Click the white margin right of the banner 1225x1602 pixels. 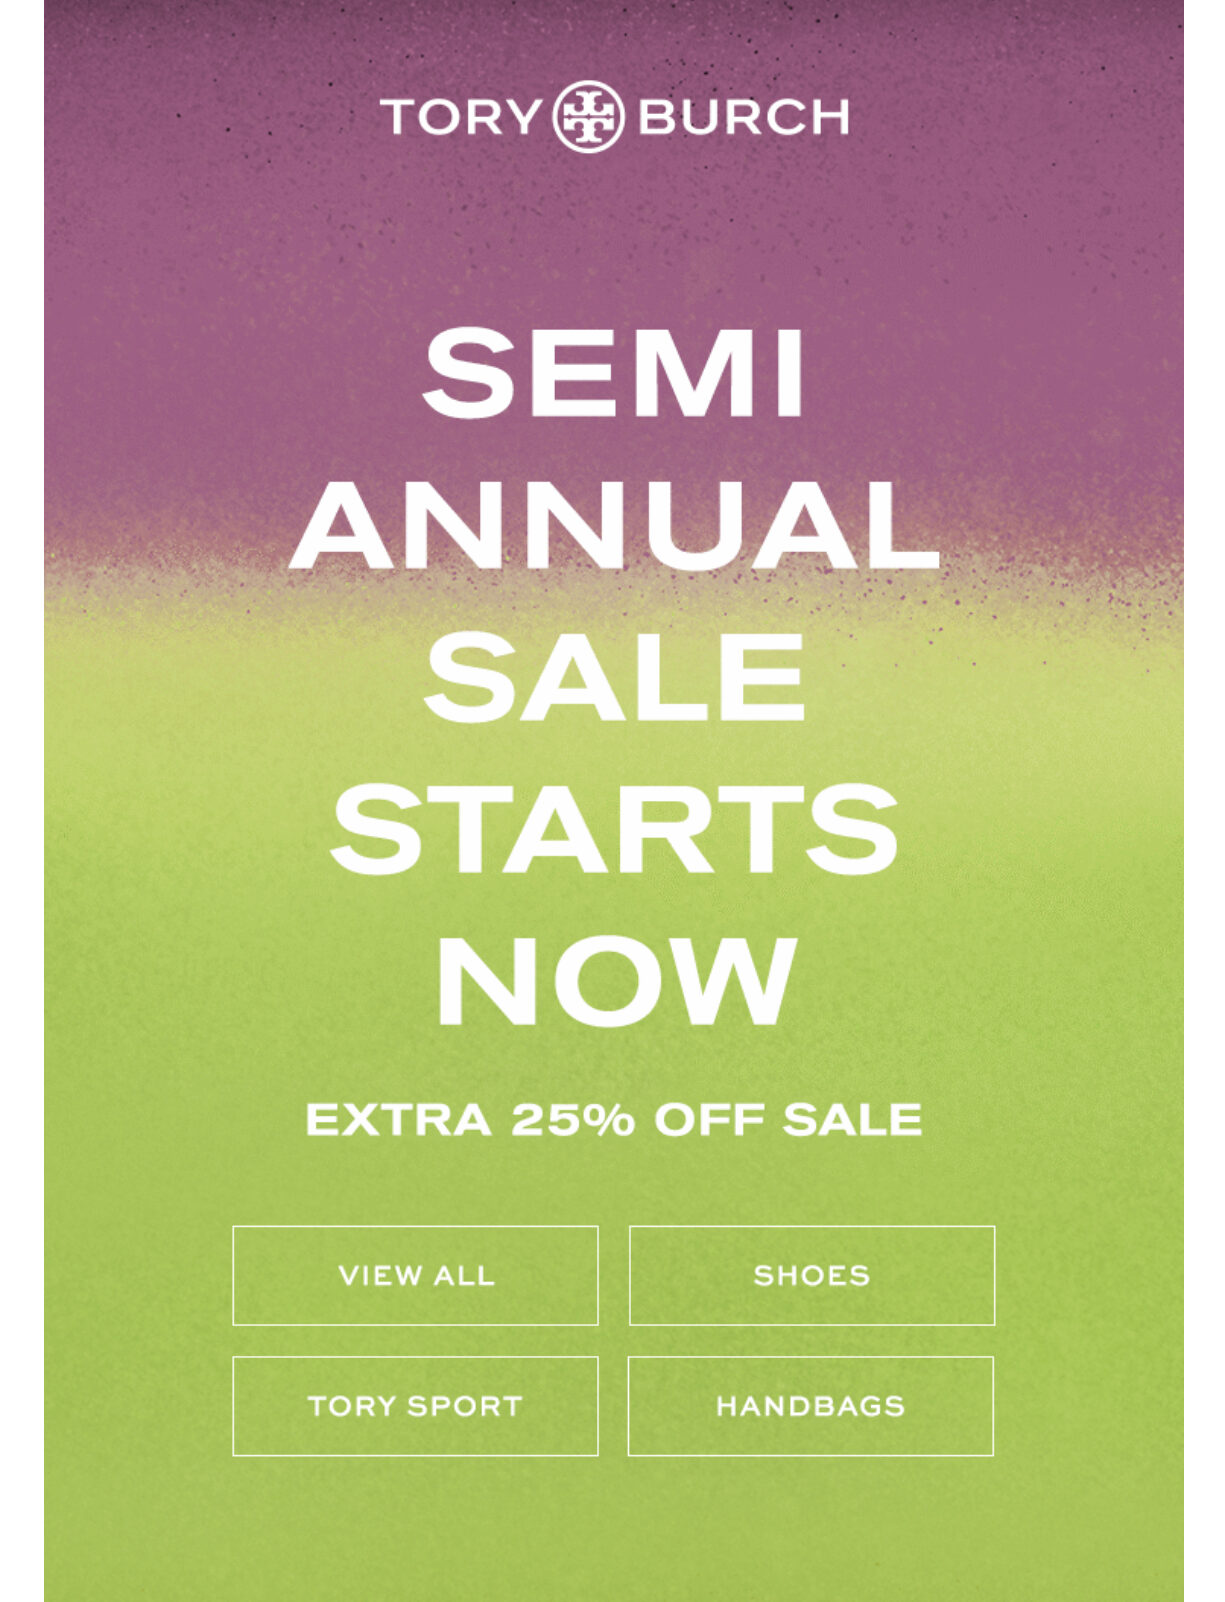point(1205,800)
